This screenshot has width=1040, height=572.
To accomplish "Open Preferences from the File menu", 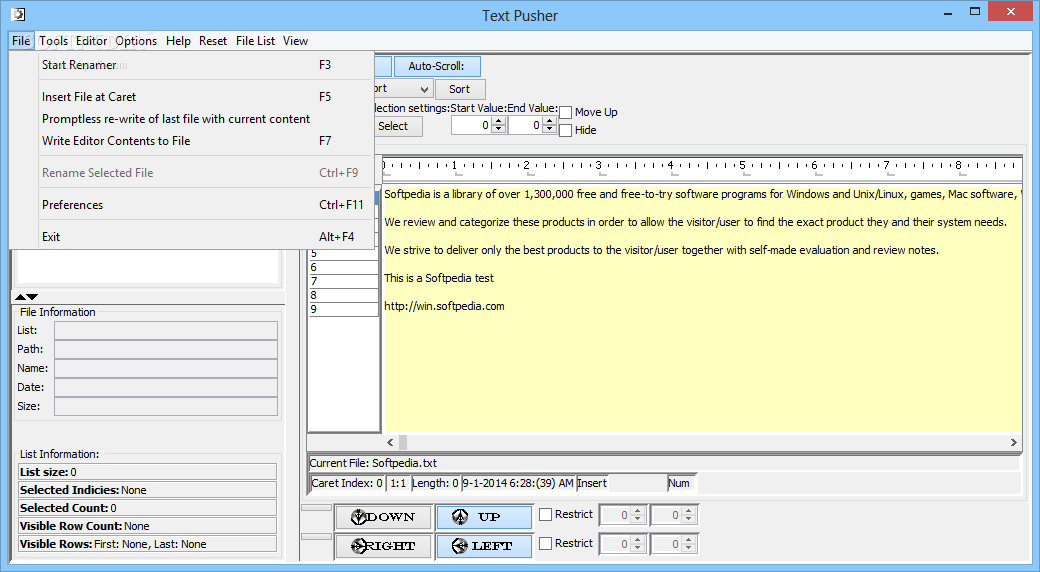I will coord(191,204).
